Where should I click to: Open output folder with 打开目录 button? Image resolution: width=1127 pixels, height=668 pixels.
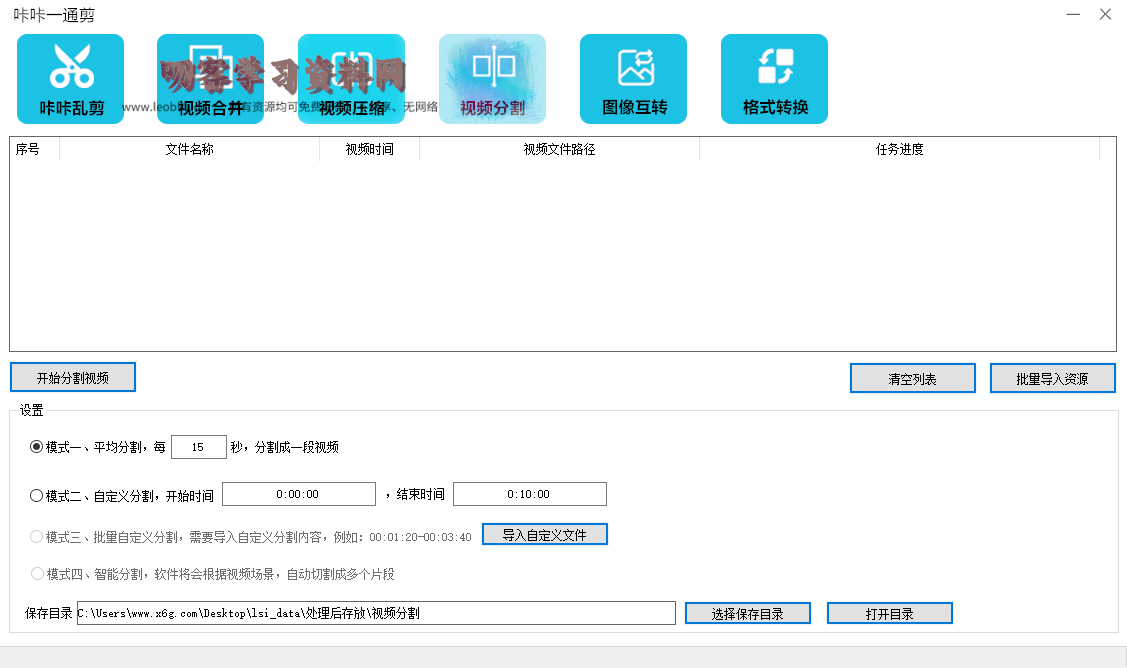coord(889,613)
